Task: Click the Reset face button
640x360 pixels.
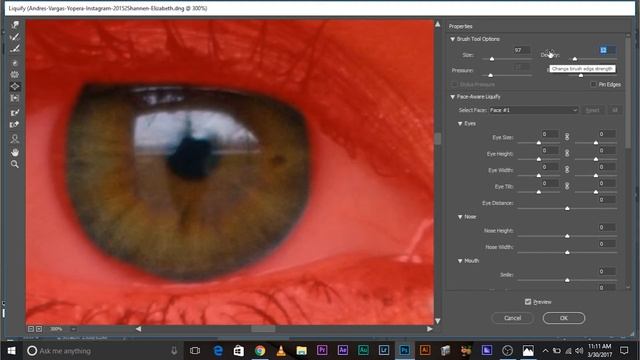Action: pyautogui.click(x=593, y=110)
